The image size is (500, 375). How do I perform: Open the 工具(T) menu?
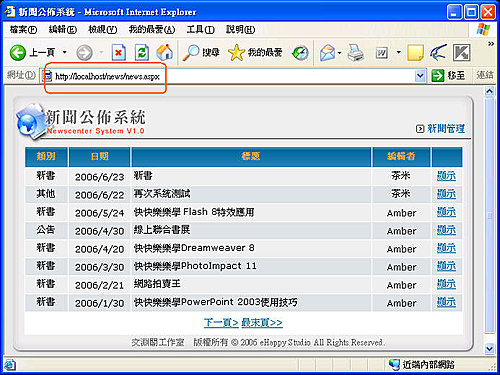200,30
